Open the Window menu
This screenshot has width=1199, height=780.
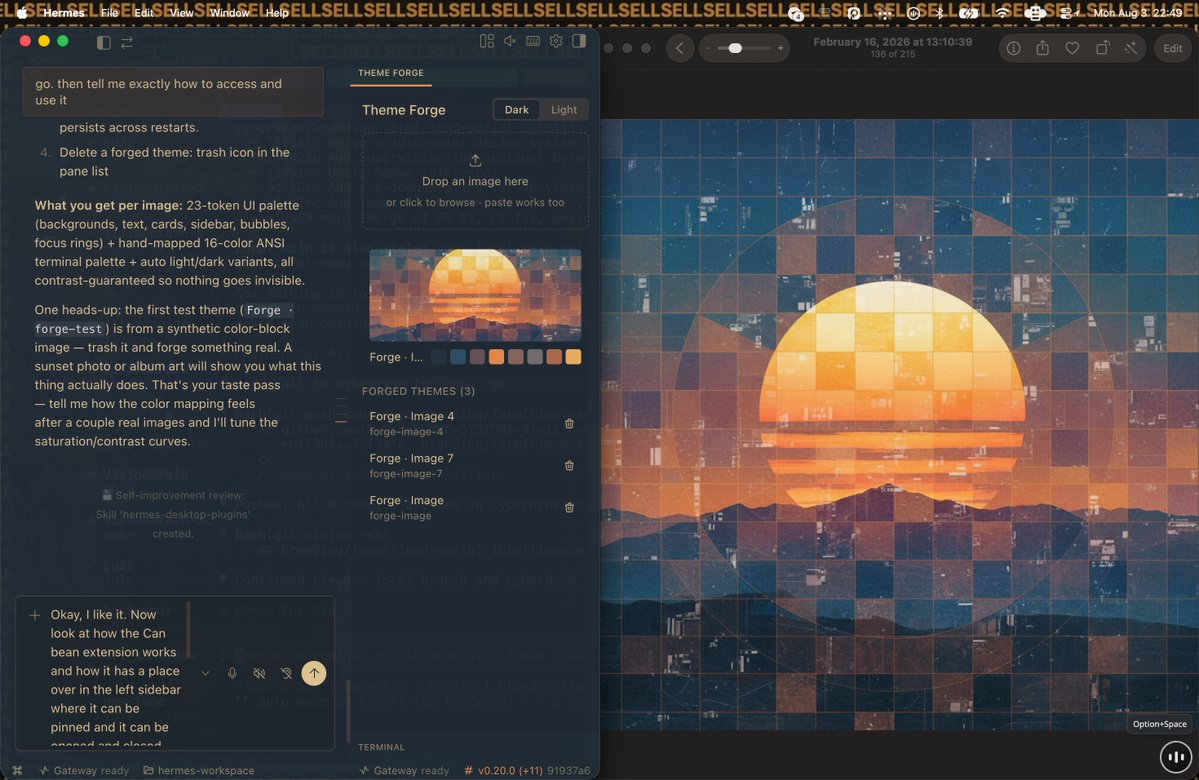(x=229, y=13)
